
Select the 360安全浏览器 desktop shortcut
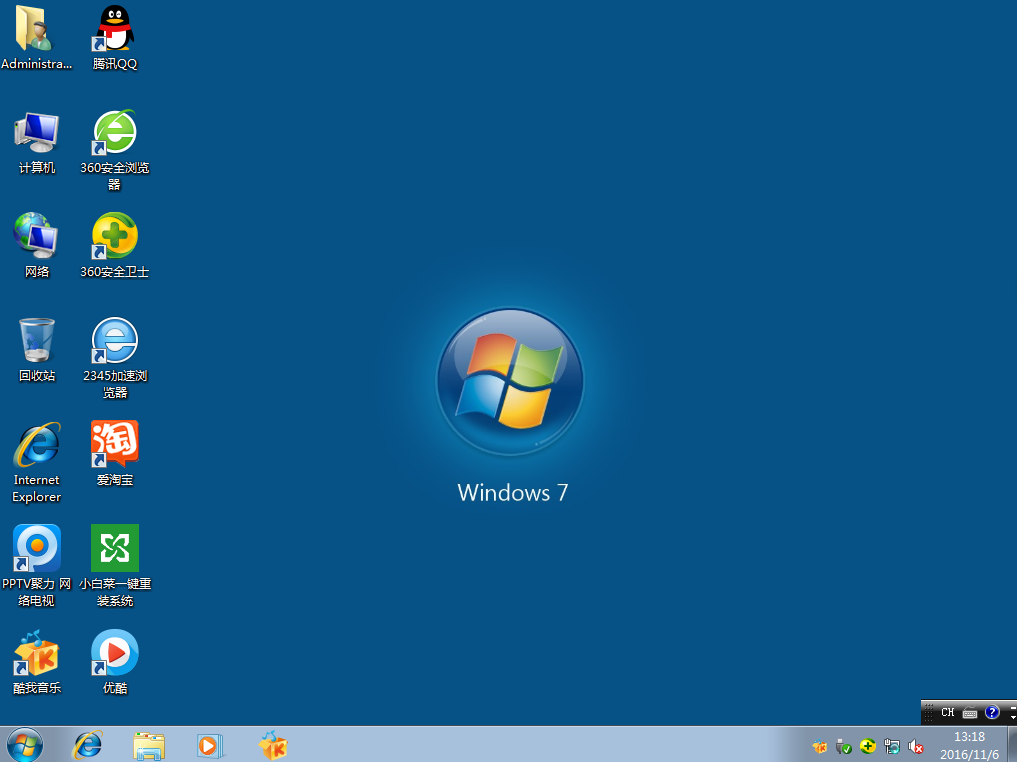tap(115, 150)
